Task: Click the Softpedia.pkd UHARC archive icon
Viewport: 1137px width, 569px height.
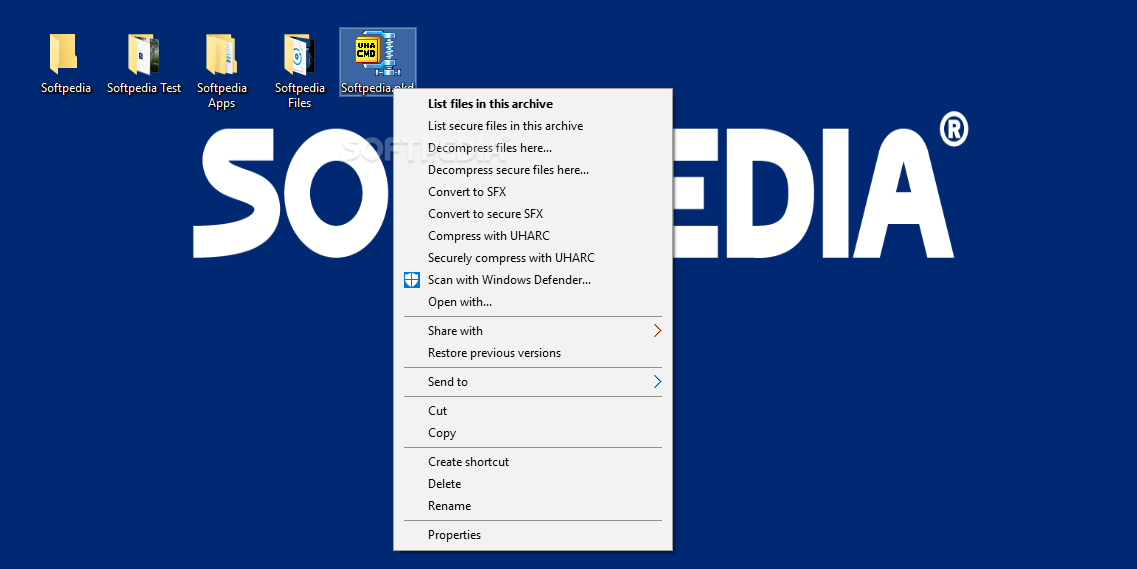Action: pos(377,54)
